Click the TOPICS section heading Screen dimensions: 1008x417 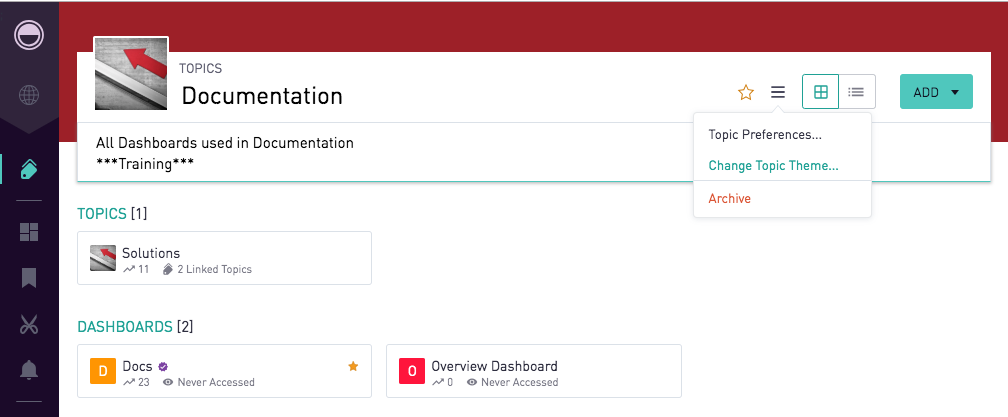pyautogui.click(x=102, y=214)
